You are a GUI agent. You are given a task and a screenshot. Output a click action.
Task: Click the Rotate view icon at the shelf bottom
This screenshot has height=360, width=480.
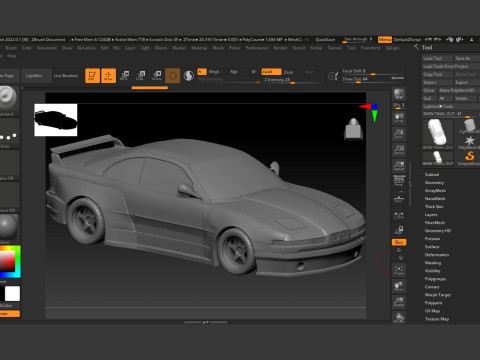[399, 317]
